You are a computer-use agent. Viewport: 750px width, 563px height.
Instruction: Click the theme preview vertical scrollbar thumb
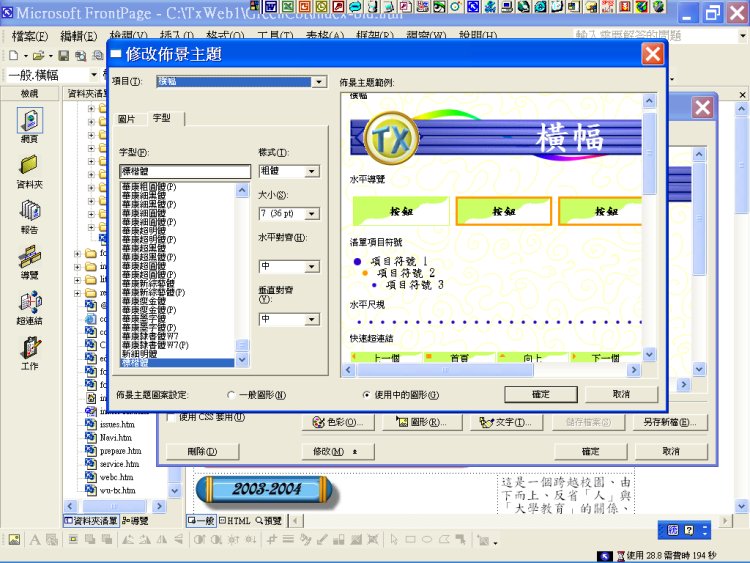[649, 153]
